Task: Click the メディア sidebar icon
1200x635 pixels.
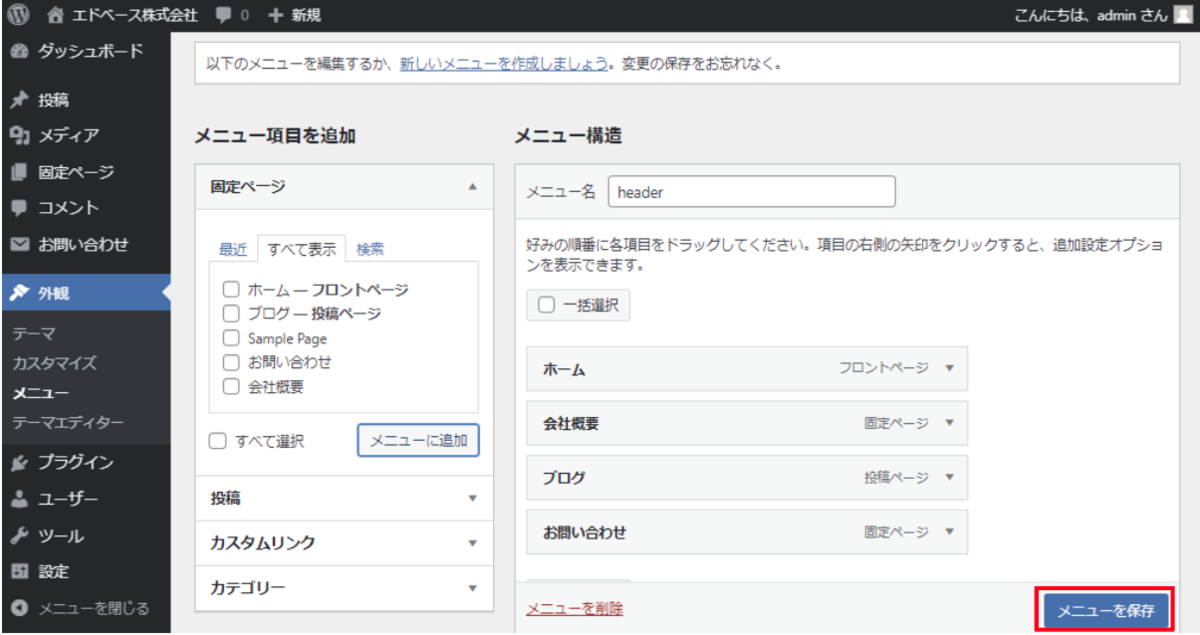Action: pyautogui.click(x=19, y=136)
